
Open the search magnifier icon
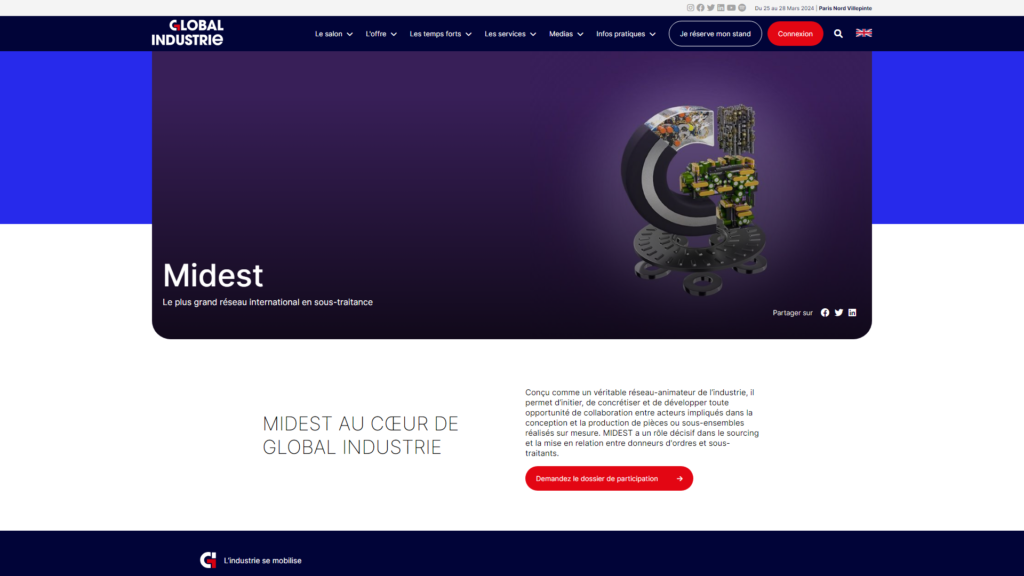coord(839,33)
